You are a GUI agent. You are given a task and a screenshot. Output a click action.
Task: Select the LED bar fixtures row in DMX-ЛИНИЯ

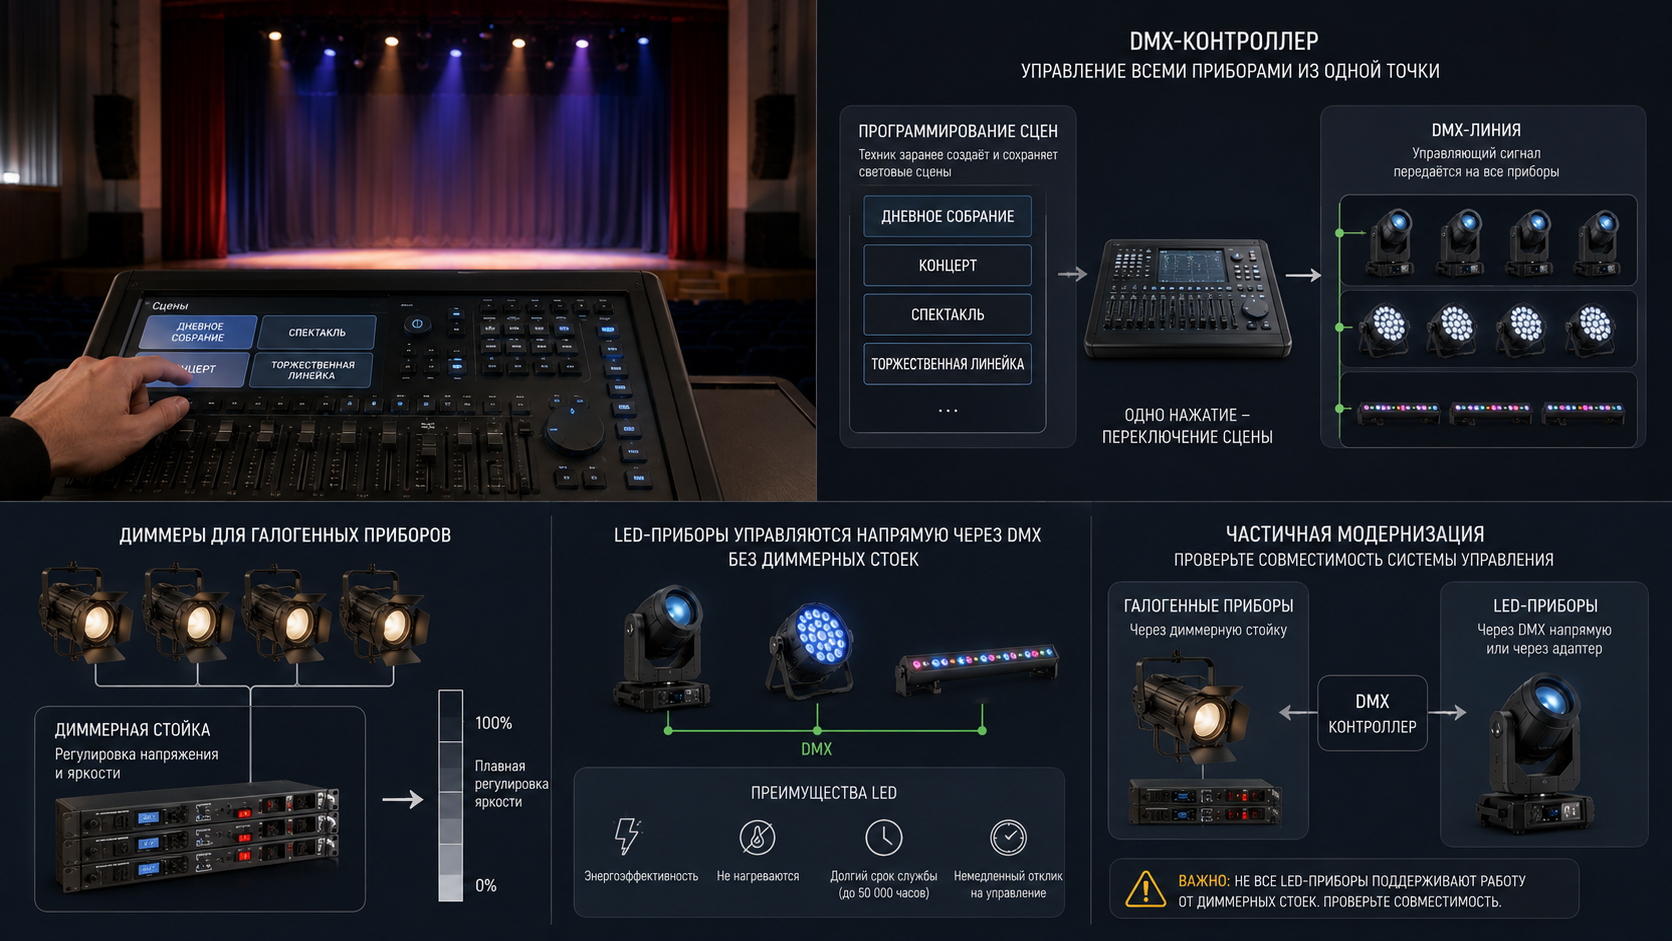[x=1488, y=409]
